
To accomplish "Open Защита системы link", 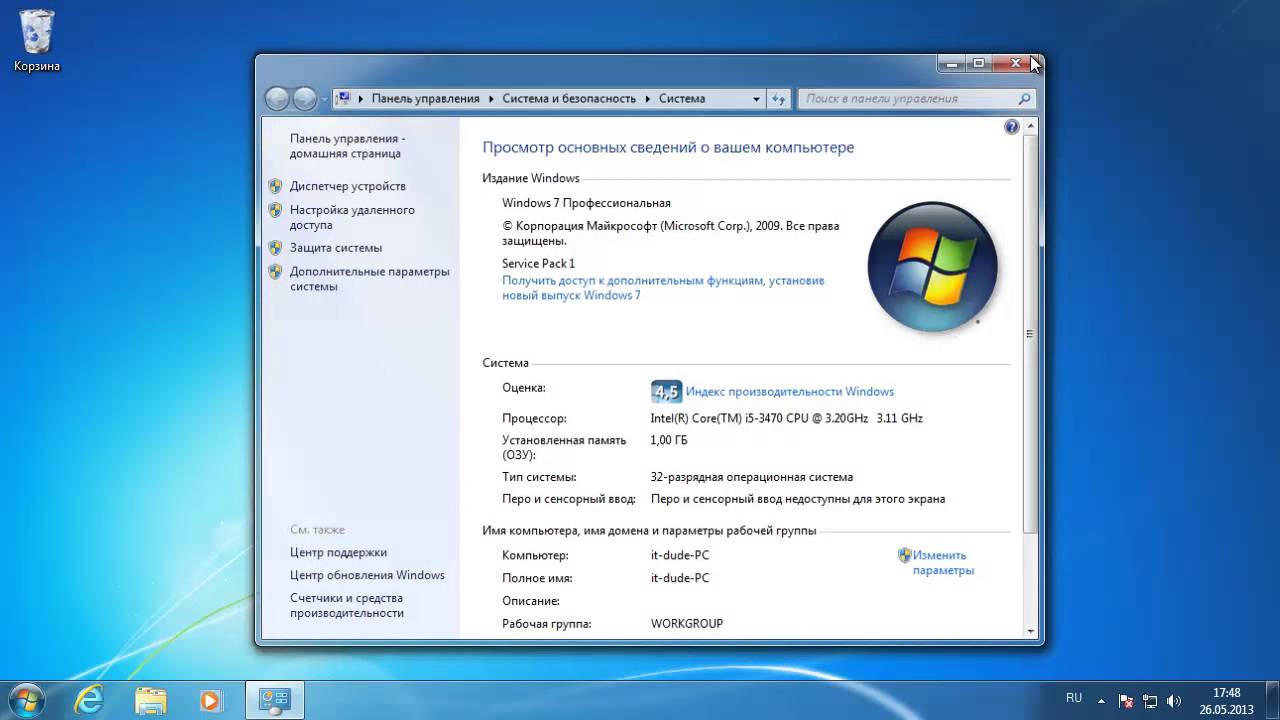I will (x=336, y=248).
